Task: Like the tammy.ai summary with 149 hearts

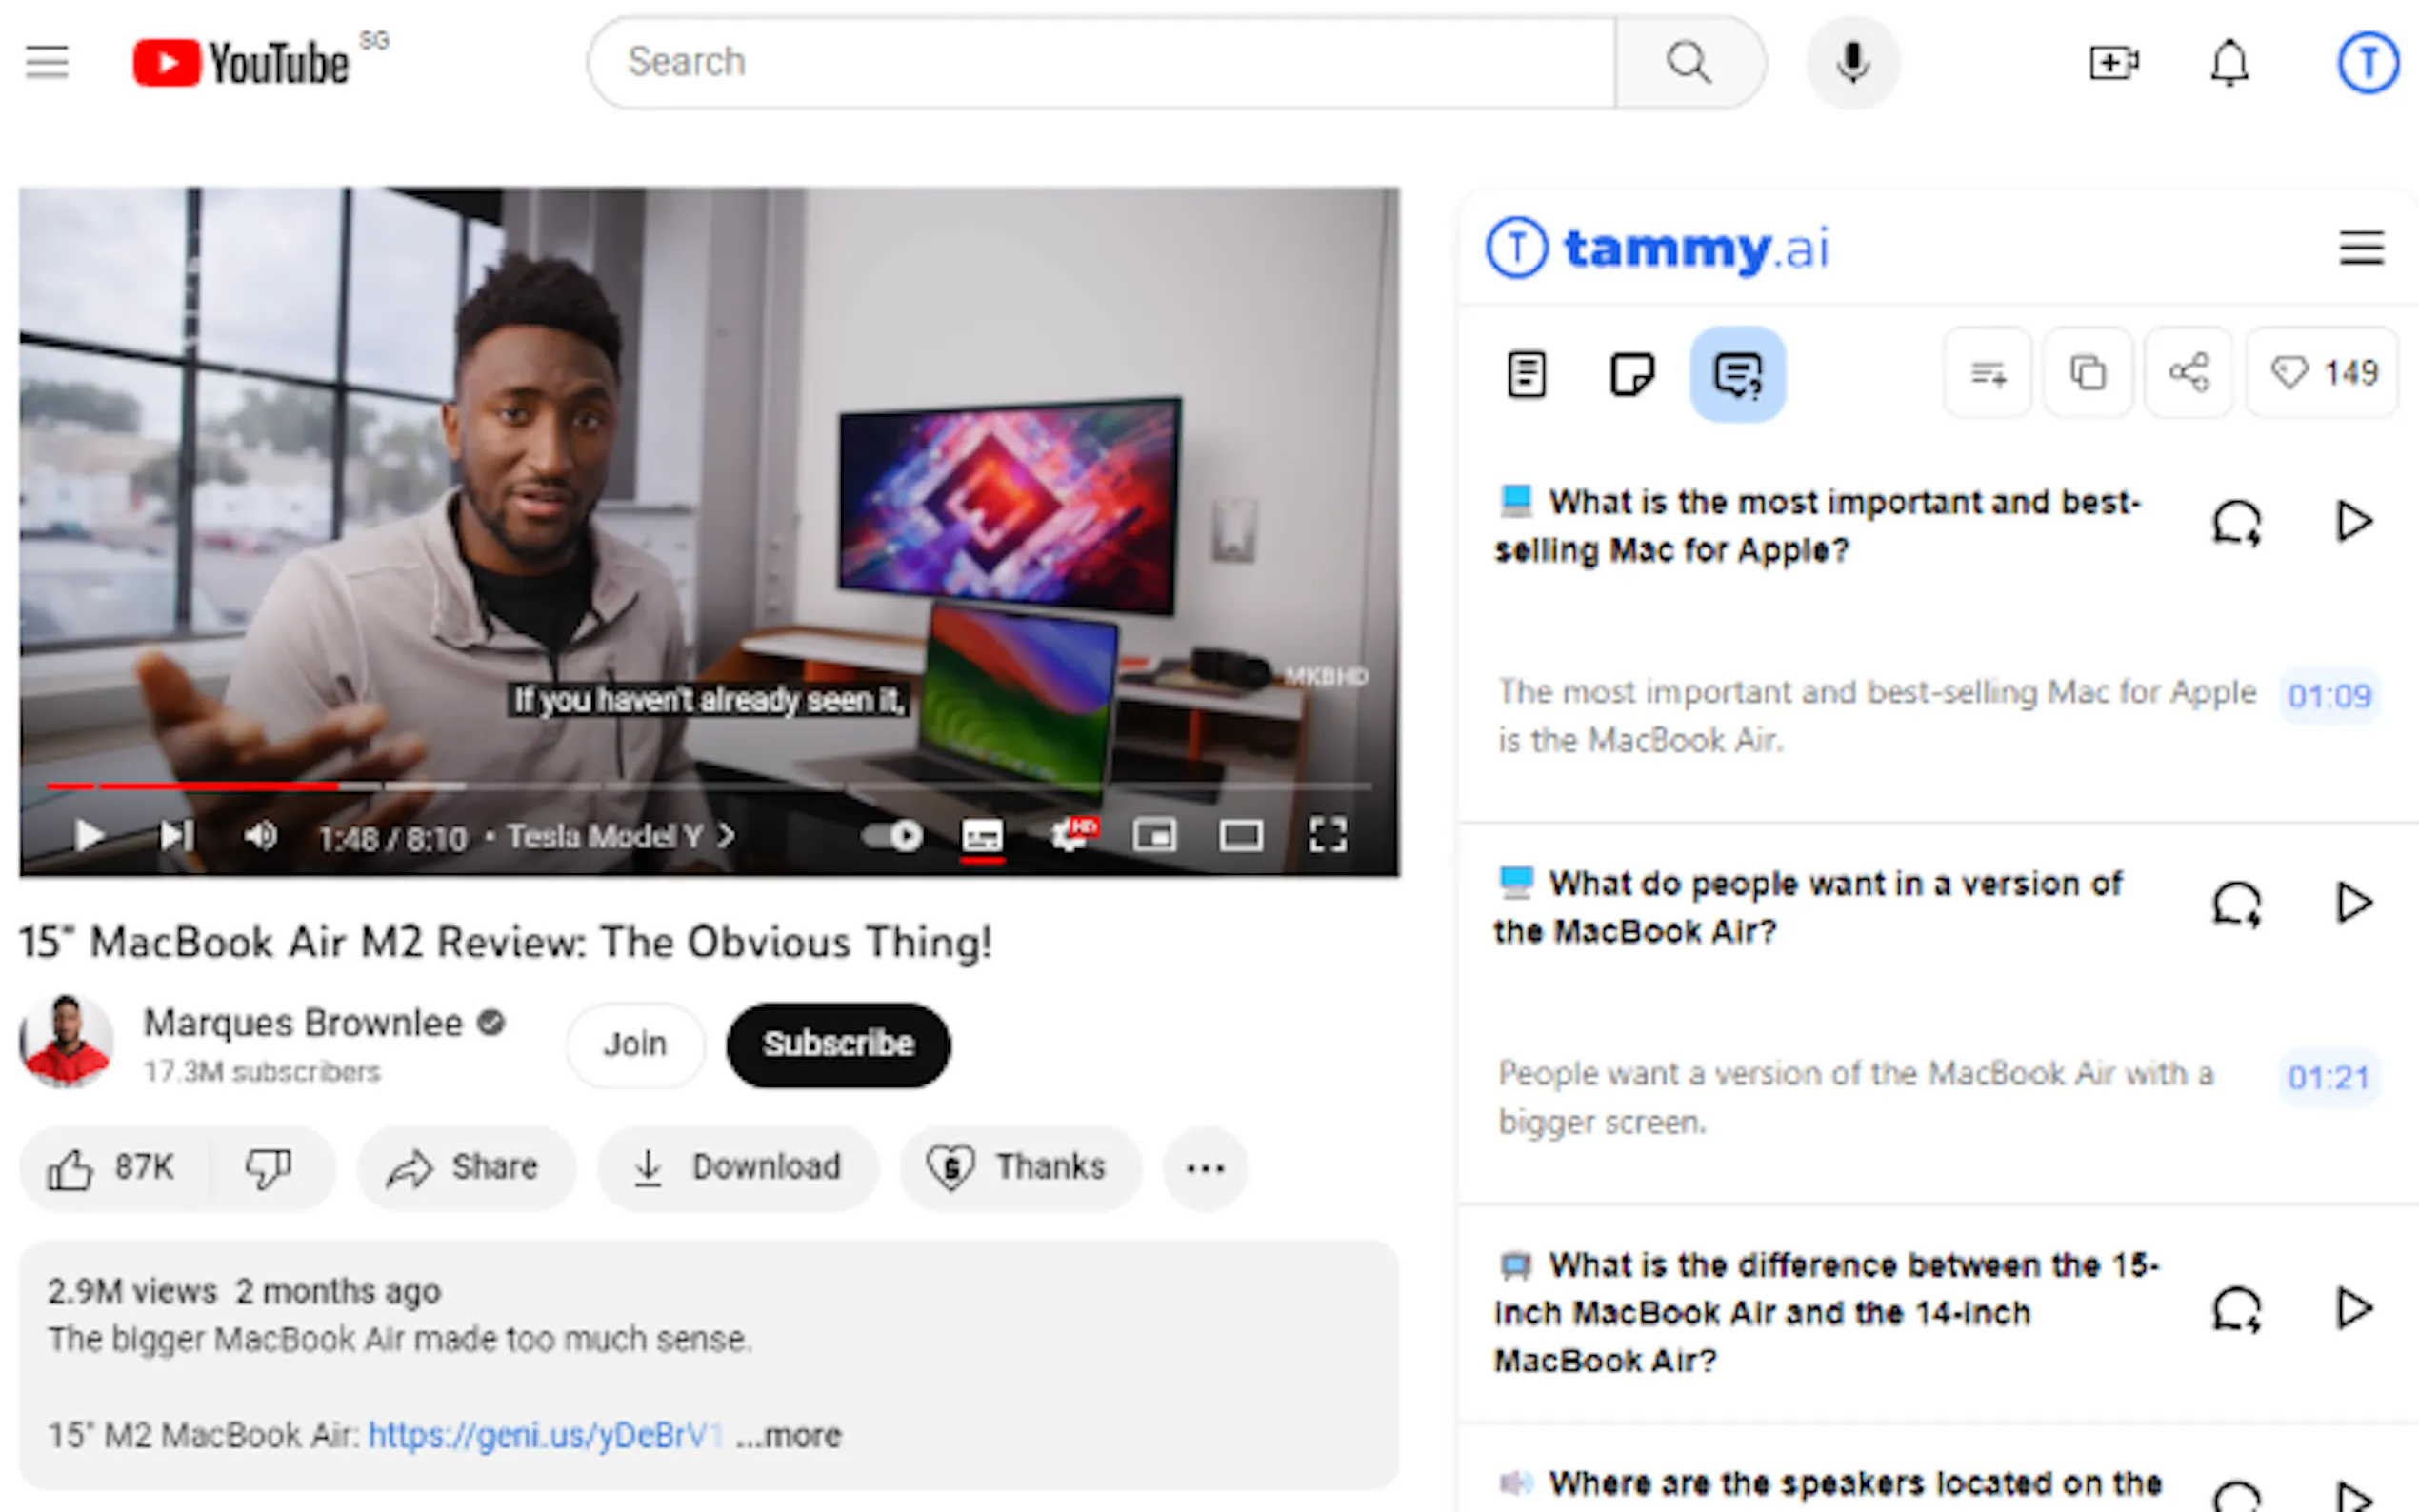Action: pyautogui.click(x=2323, y=374)
